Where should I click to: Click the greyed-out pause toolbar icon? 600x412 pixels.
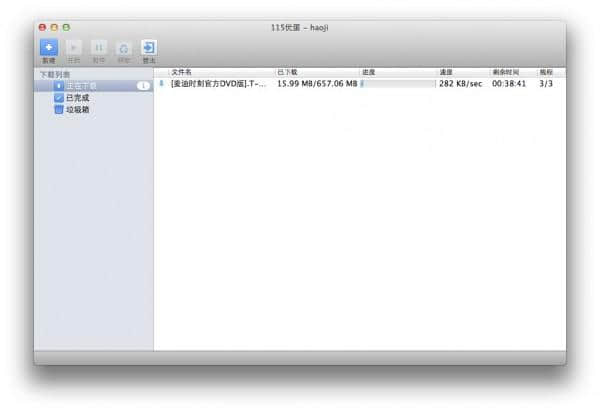click(x=99, y=48)
